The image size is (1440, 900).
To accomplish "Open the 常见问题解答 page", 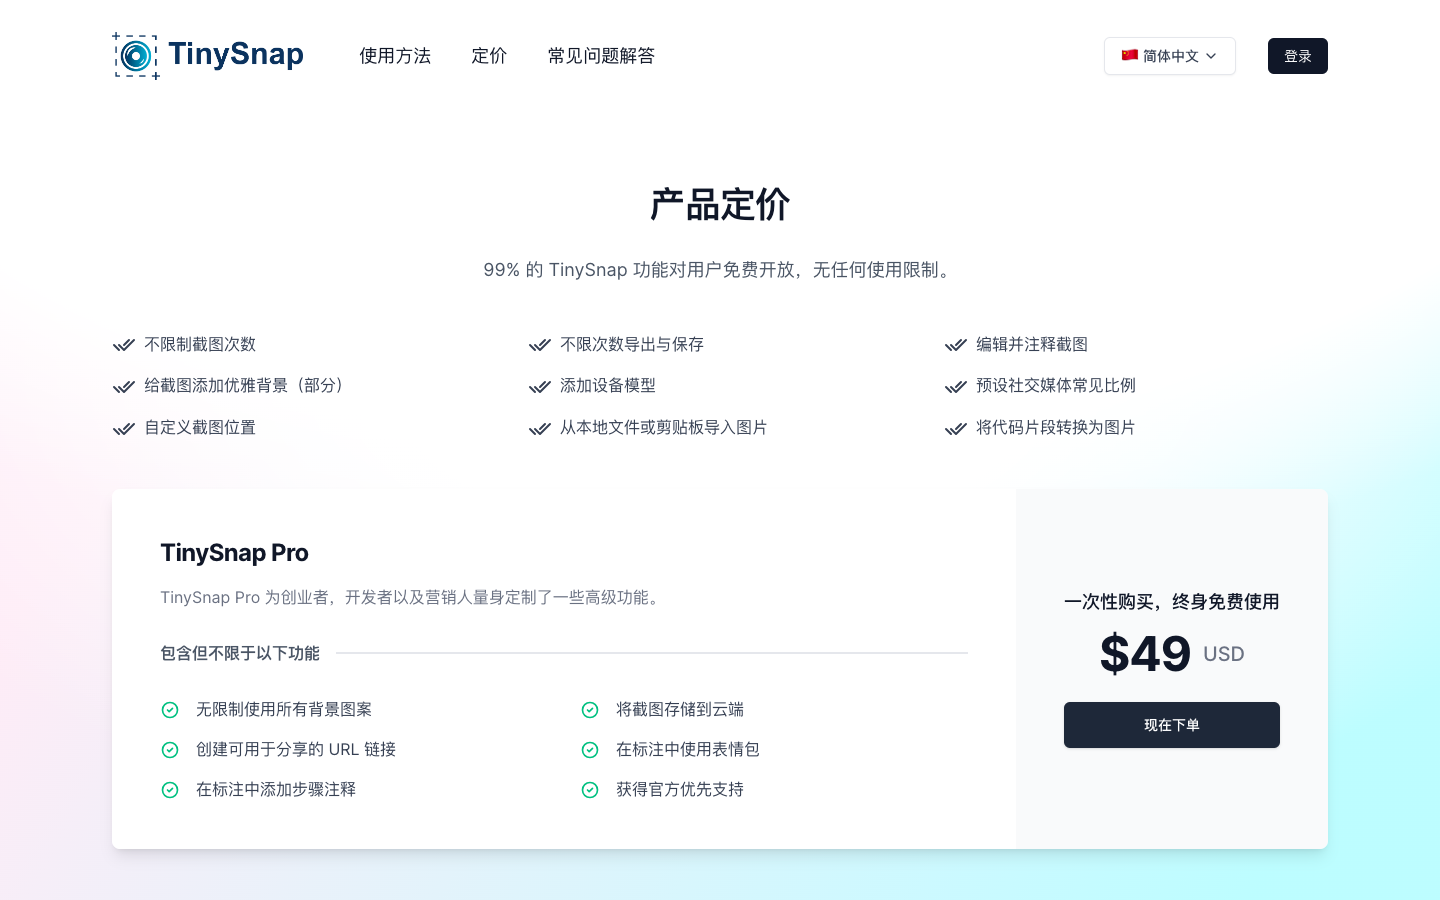I will click(601, 56).
